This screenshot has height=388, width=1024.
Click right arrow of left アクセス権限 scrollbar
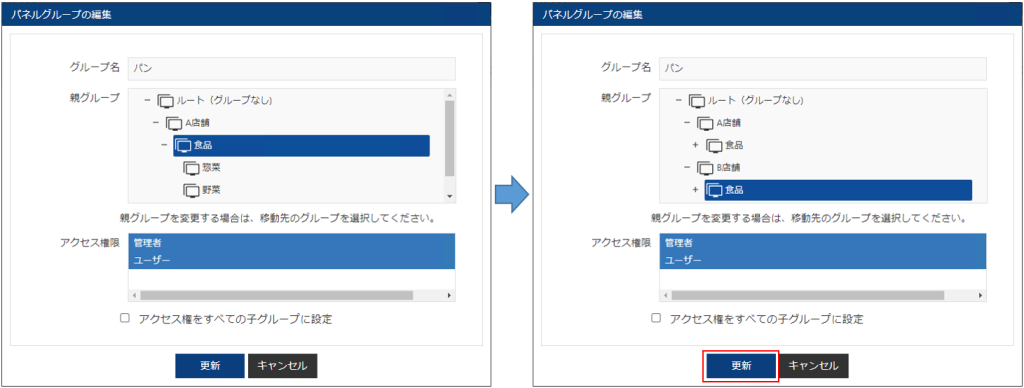point(449,295)
